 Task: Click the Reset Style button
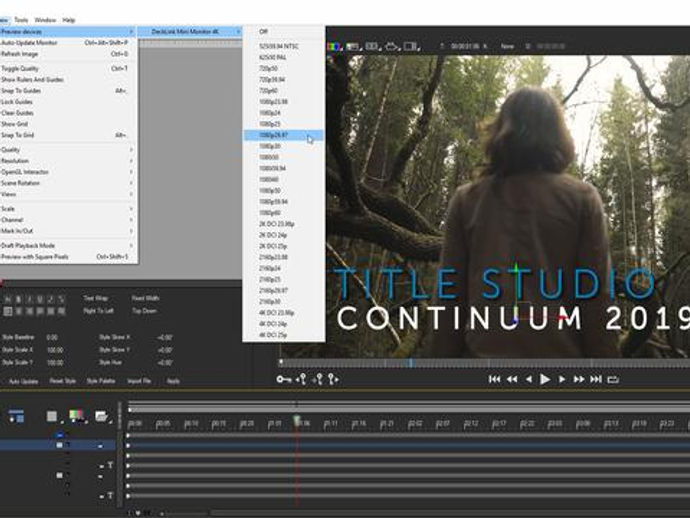click(62, 381)
